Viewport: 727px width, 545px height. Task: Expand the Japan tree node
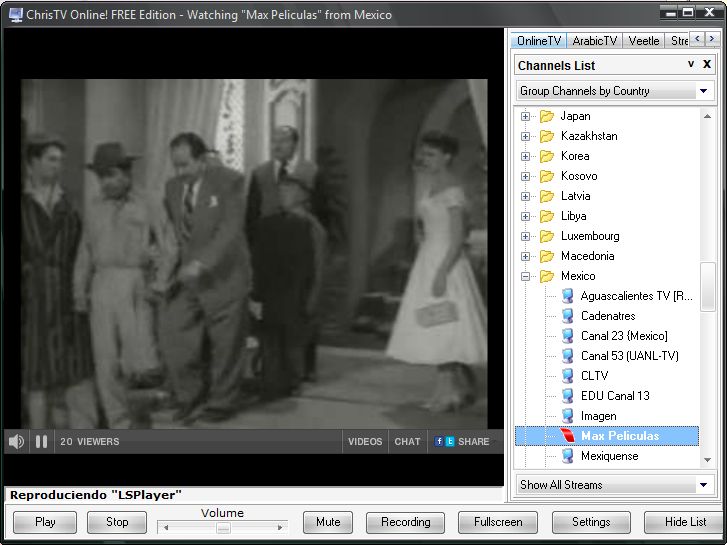point(525,116)
